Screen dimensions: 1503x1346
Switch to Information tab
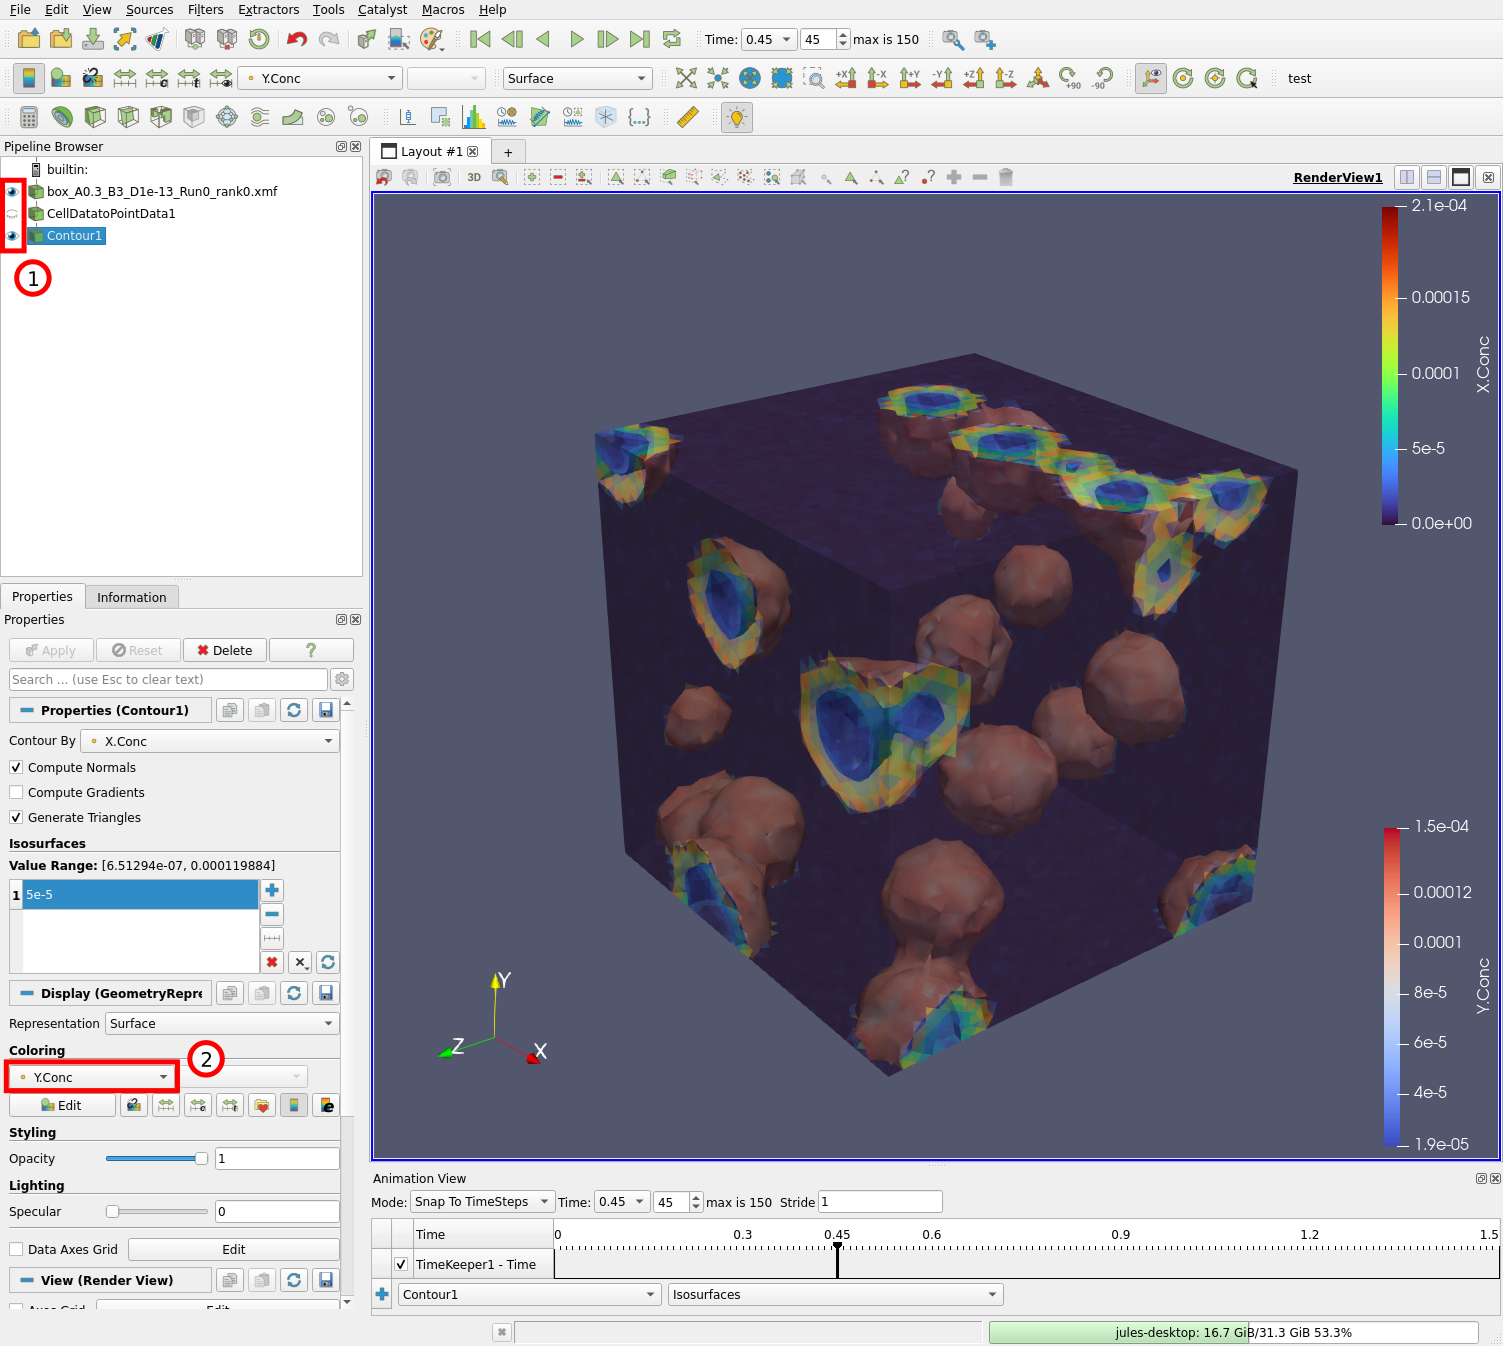[x=132, y=597]
